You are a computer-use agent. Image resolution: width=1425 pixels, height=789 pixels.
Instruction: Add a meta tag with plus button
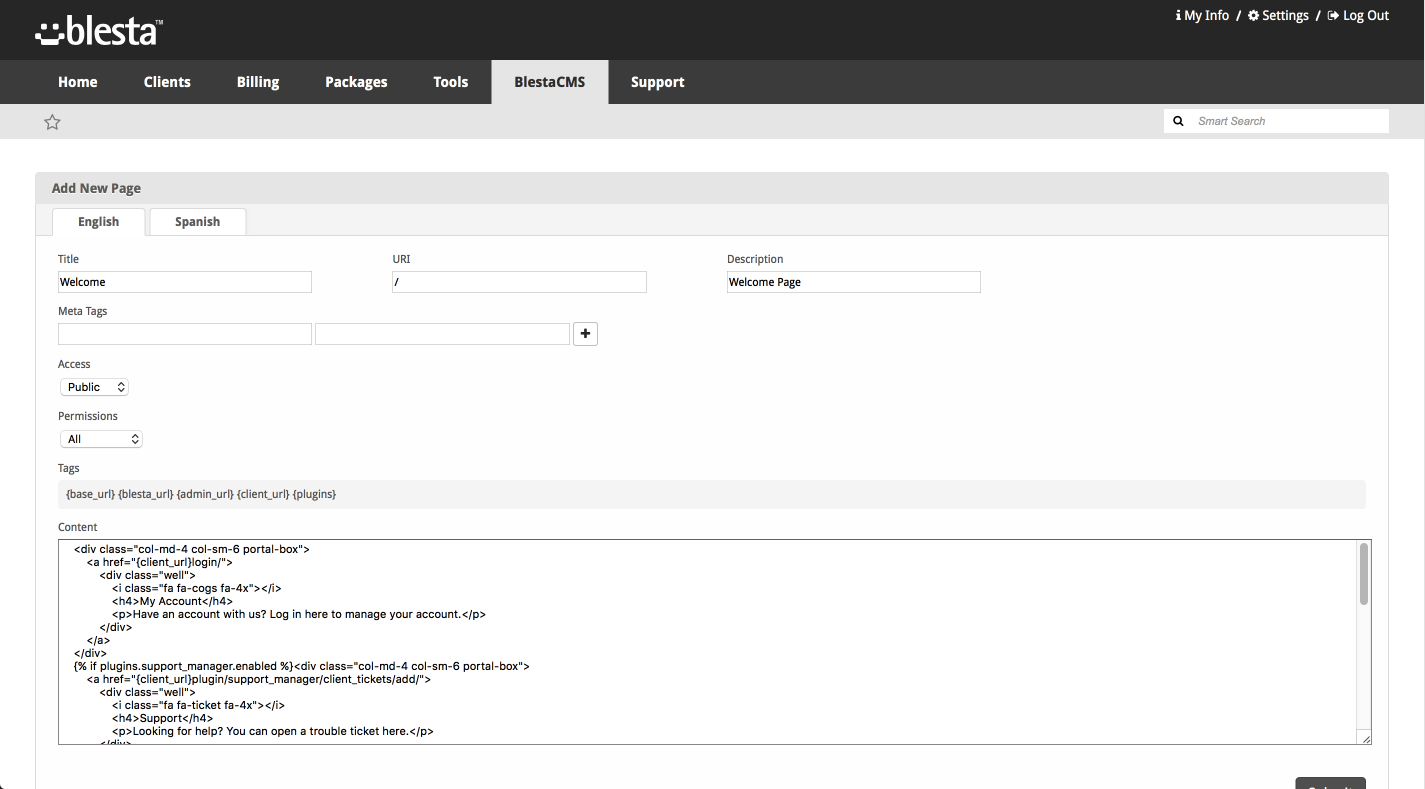[x=585, y=334]
